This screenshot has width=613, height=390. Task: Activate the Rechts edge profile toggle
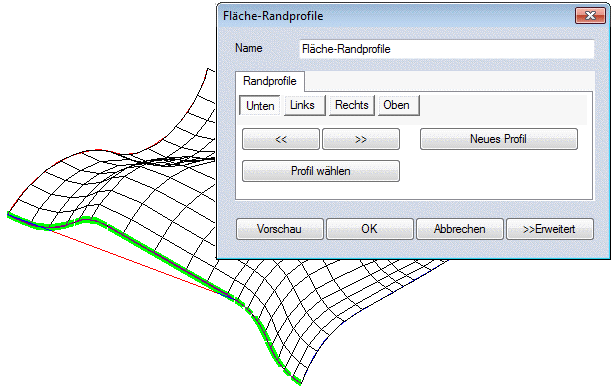(352, 106)
